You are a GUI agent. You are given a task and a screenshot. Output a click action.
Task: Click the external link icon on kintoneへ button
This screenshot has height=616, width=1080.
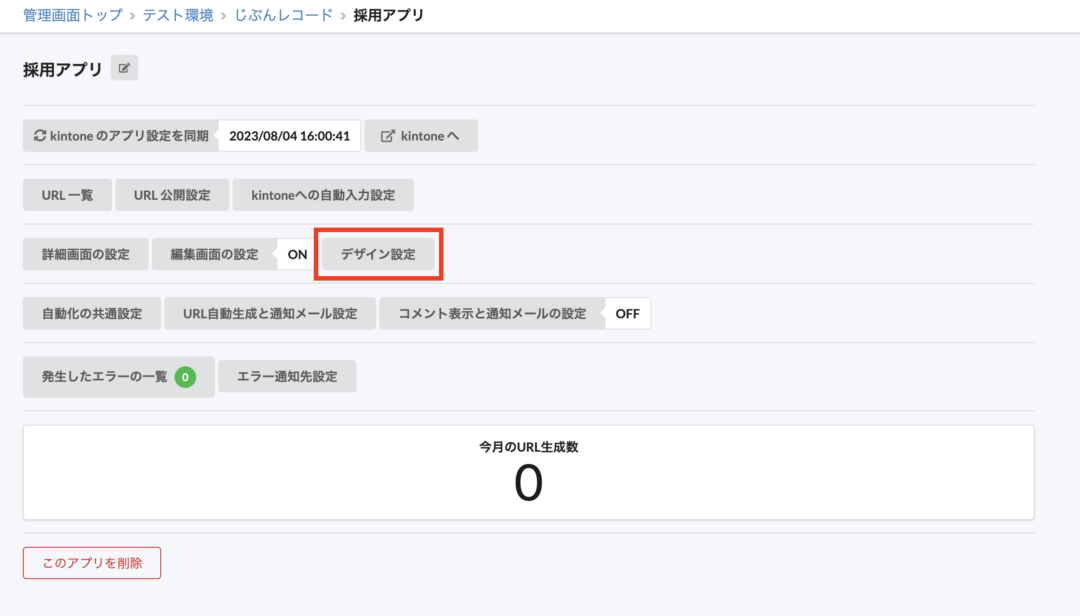click(391, 135)
